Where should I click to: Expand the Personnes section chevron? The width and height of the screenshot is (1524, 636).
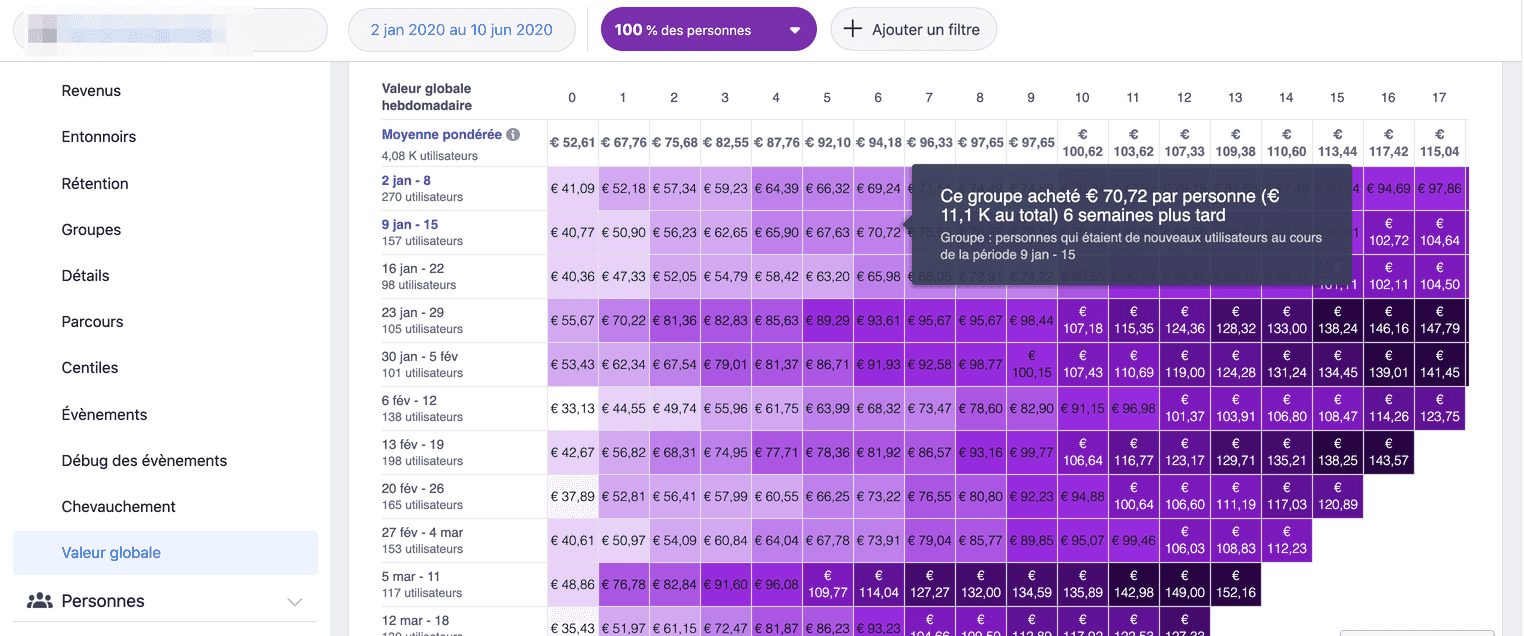coord(295,602)
